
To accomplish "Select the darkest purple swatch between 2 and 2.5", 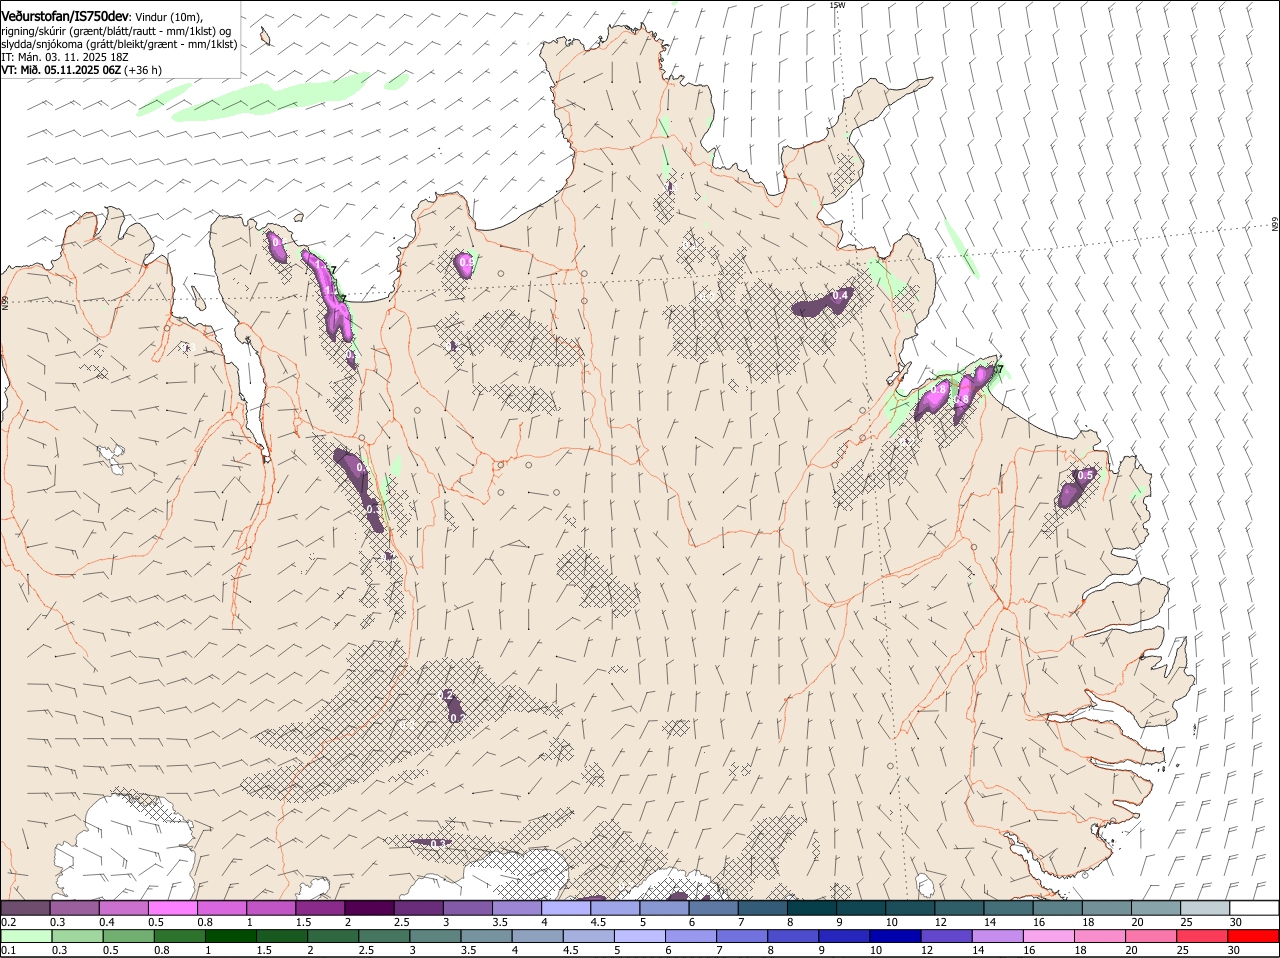I will tap(369, 908).
